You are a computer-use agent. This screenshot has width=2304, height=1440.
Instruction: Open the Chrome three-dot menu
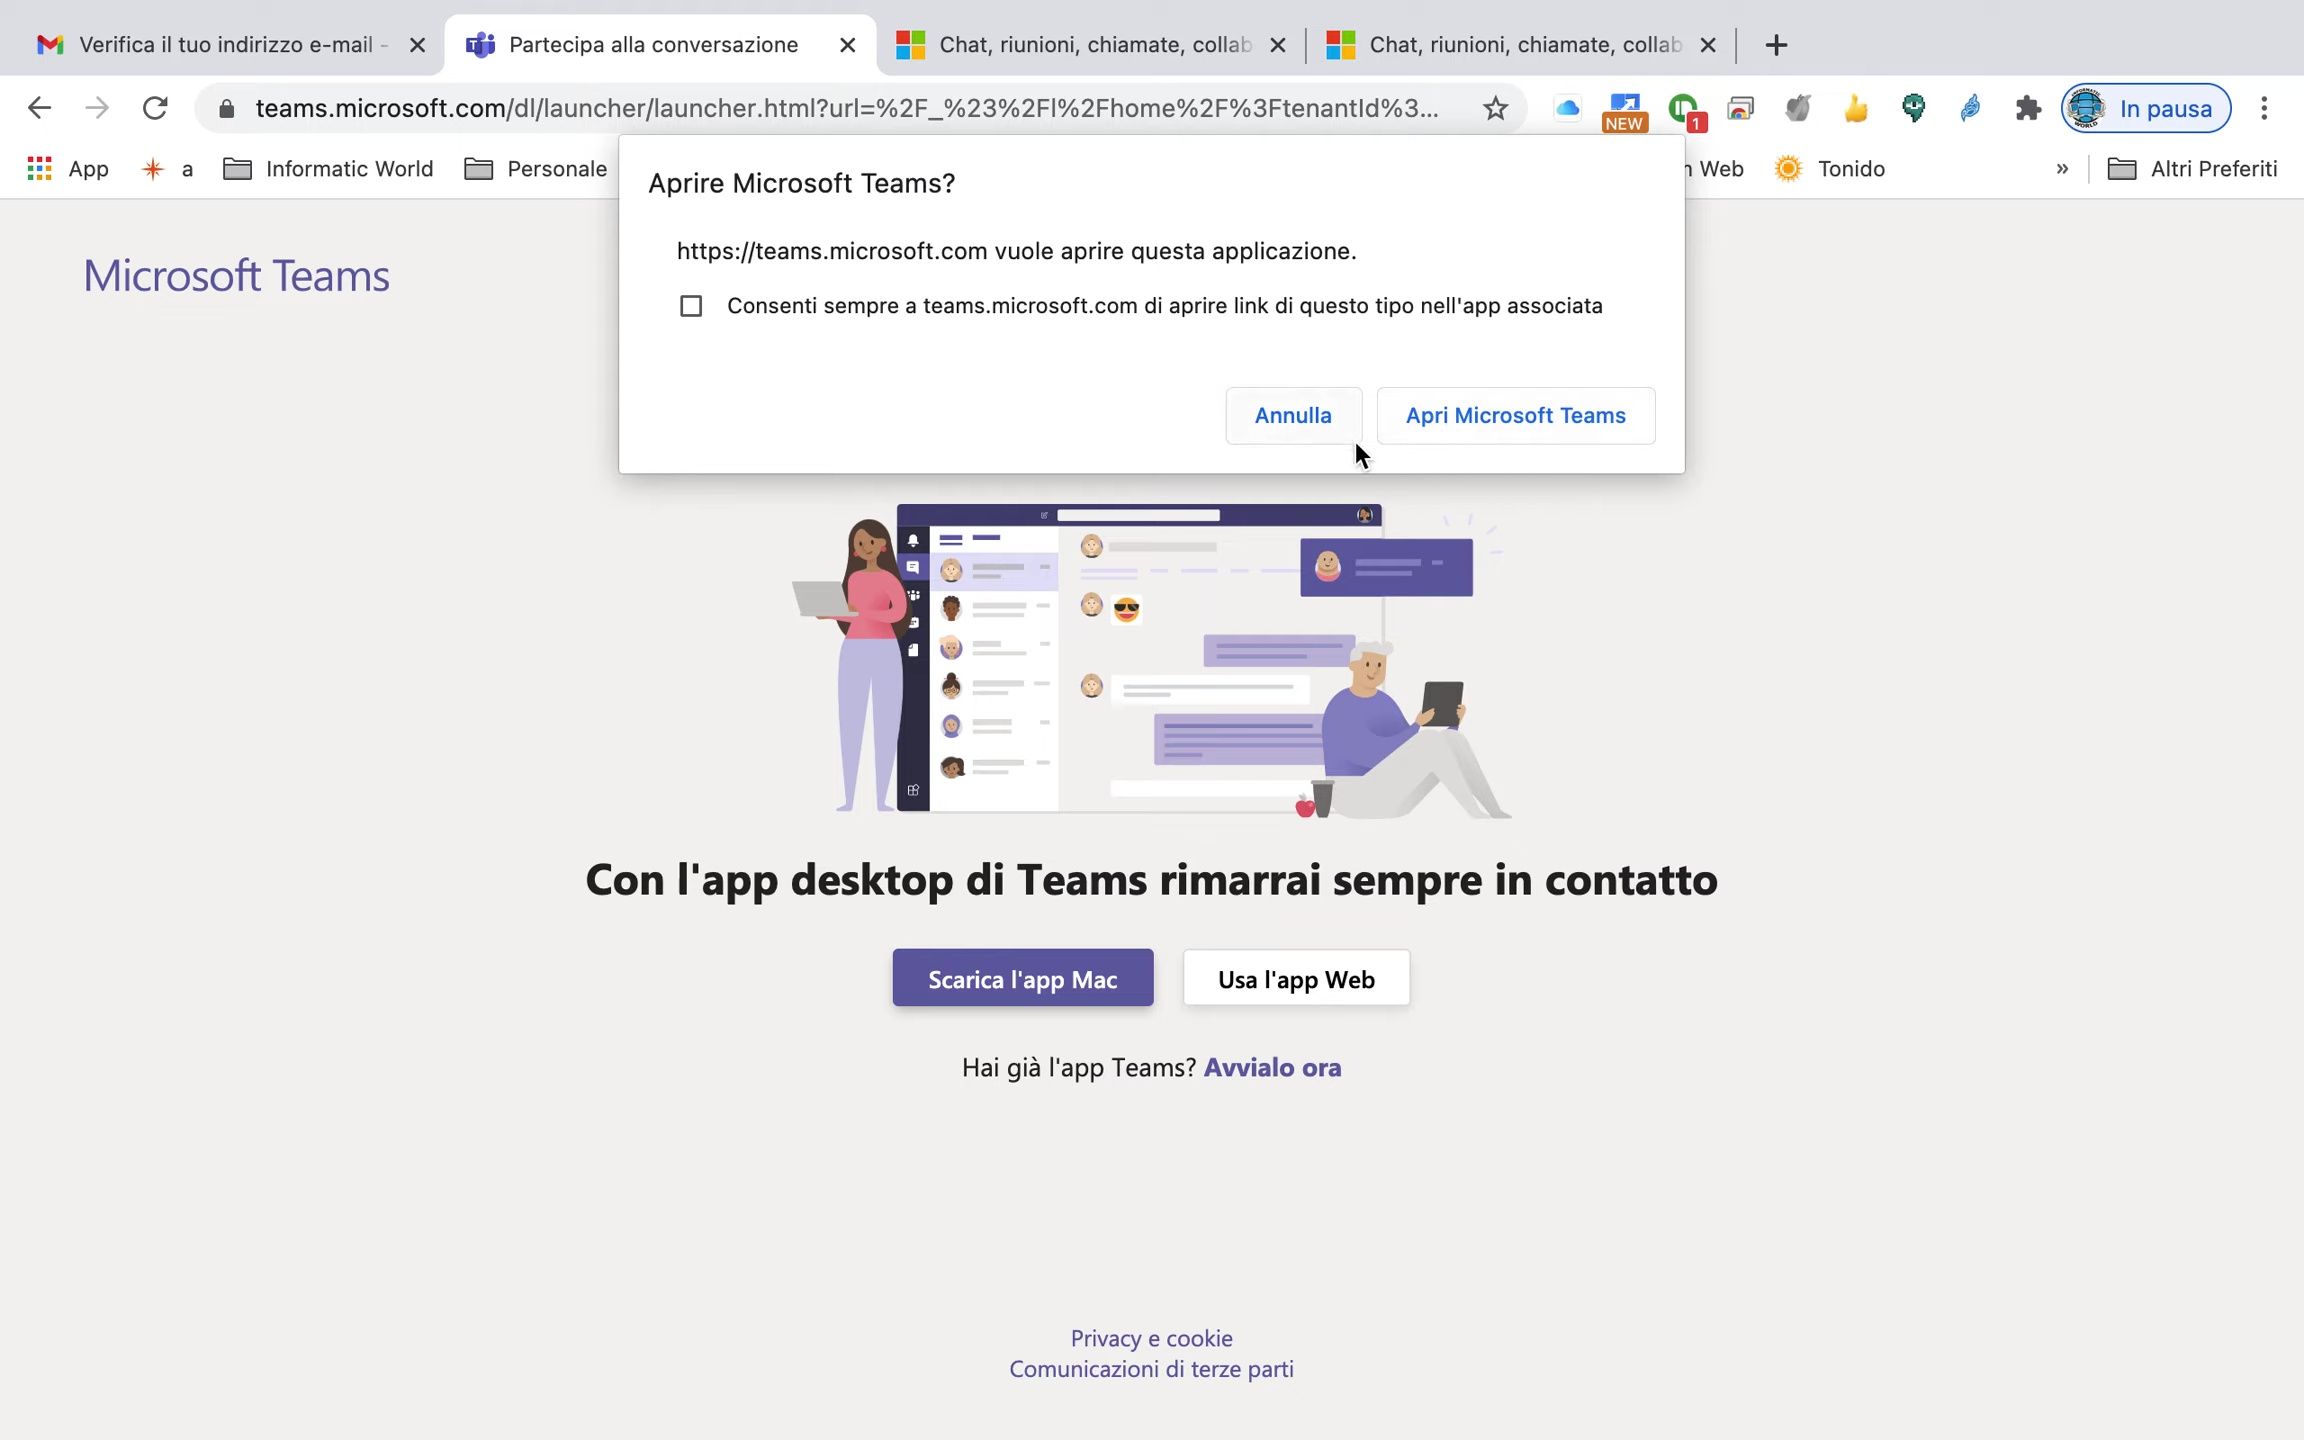tap(2264, 108)
